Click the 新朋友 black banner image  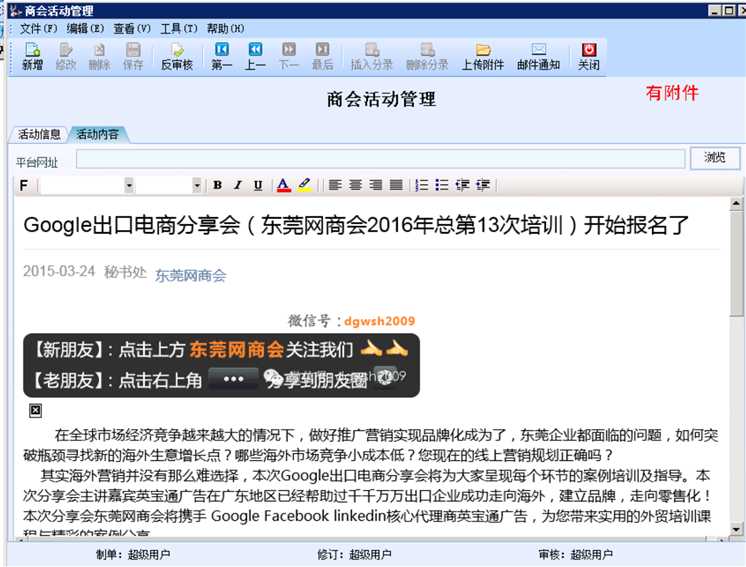[221, 365]
